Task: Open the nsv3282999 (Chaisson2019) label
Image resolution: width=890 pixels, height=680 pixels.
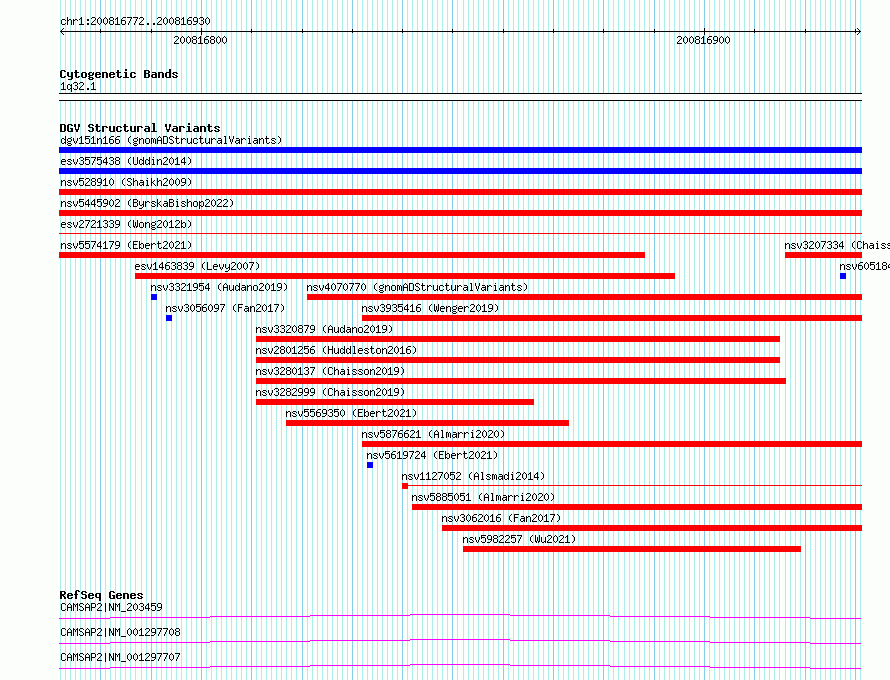Action: [x=330, y=392]
